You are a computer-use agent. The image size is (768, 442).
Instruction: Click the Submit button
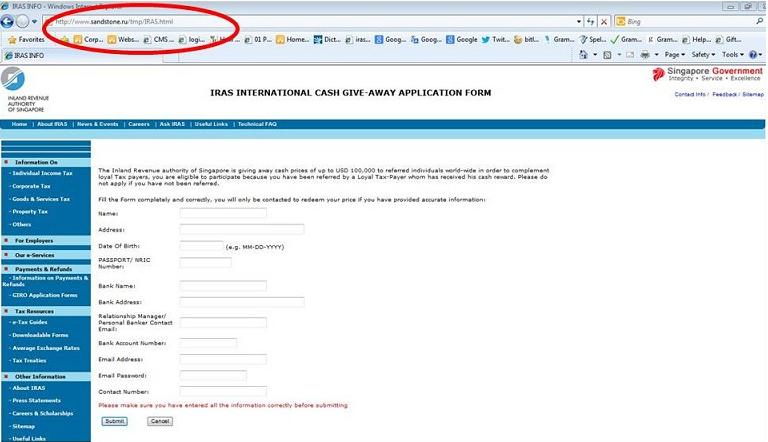click(x=115, y=421)
